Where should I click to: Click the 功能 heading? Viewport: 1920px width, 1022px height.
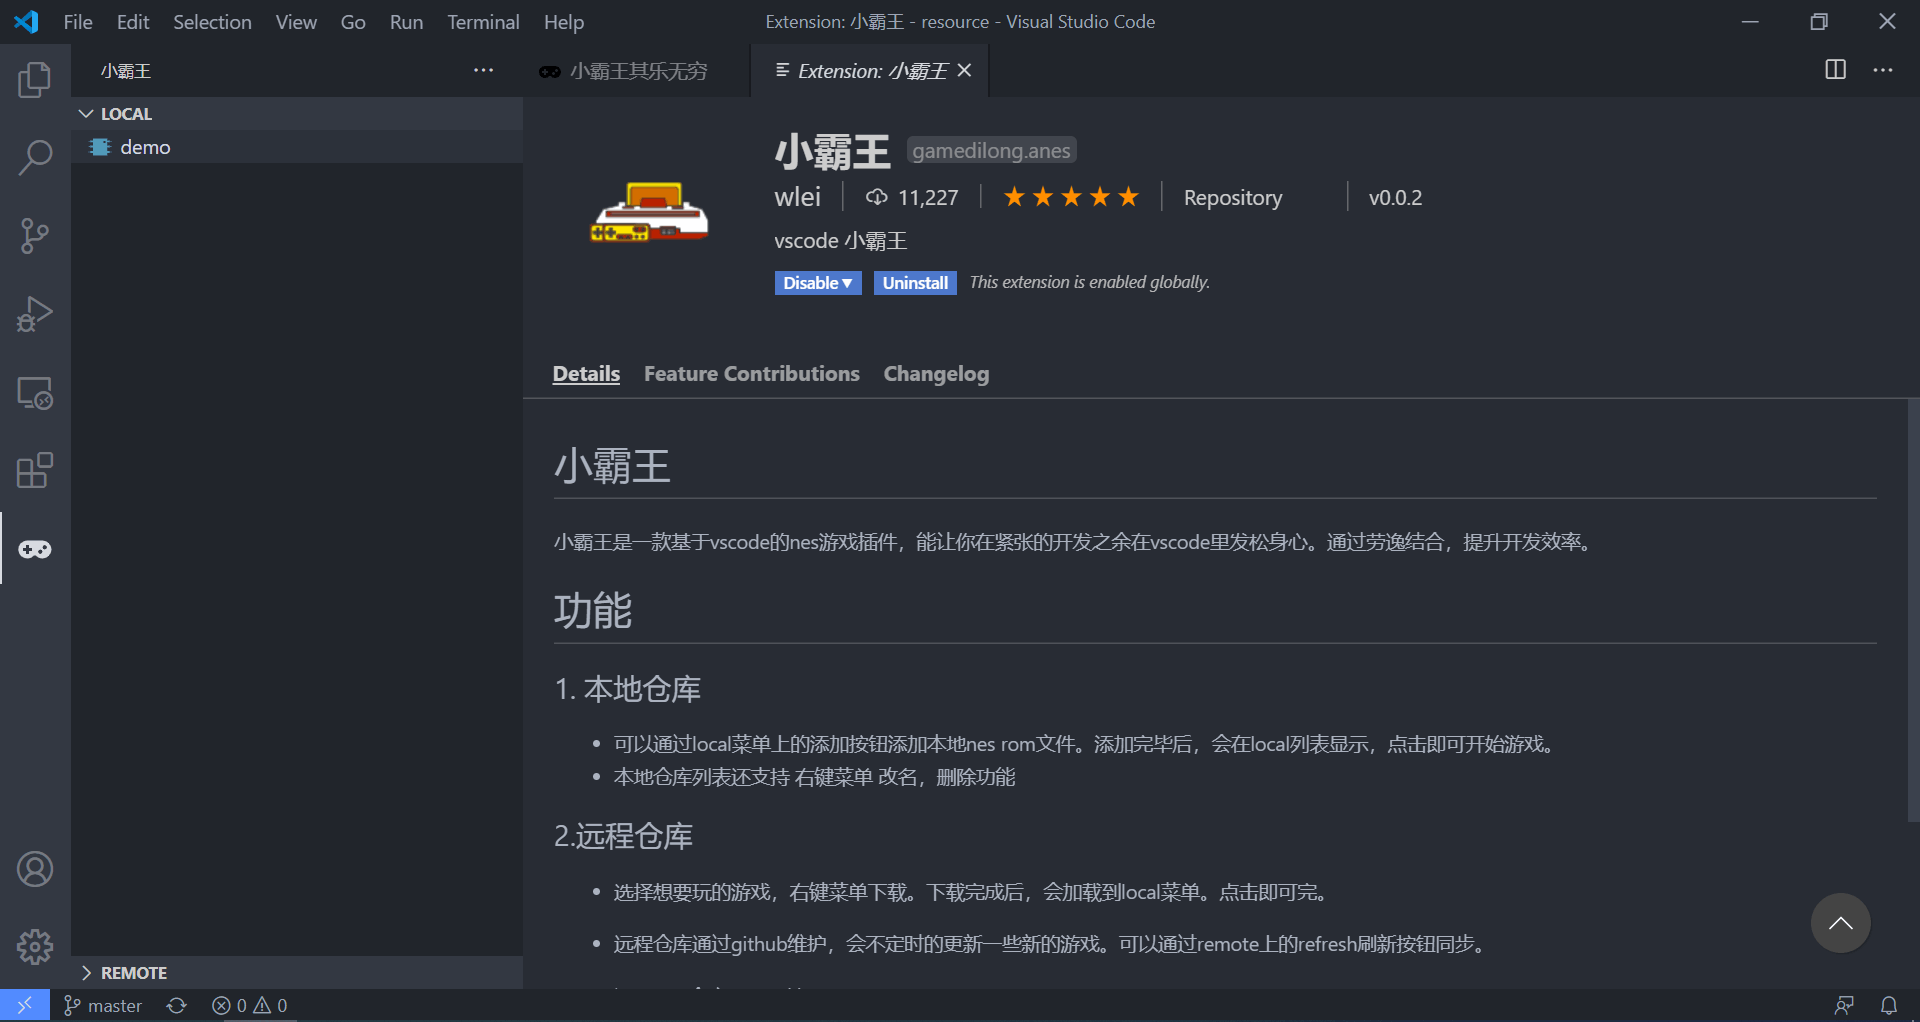tap(593, 610)
